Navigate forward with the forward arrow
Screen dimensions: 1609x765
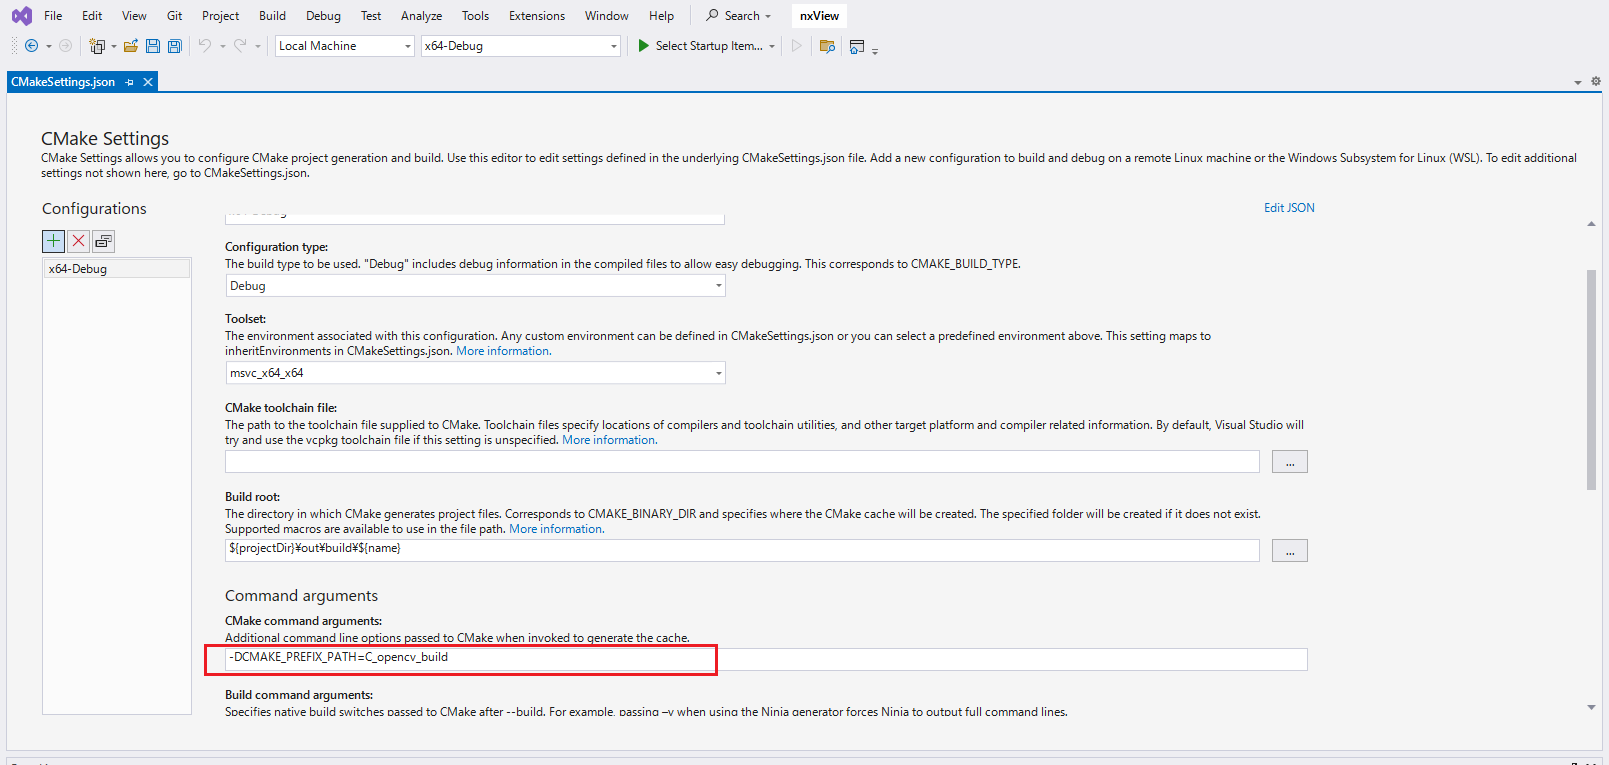point(65,46)
